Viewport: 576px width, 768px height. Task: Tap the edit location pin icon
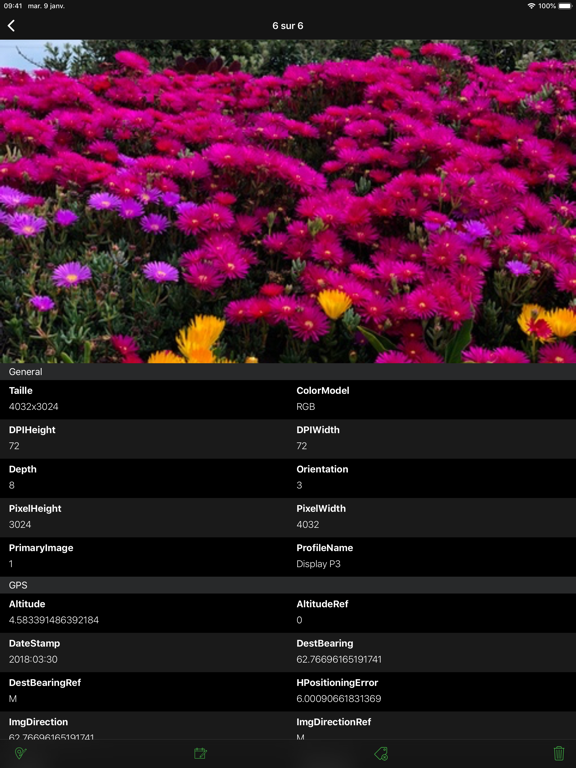20,753
